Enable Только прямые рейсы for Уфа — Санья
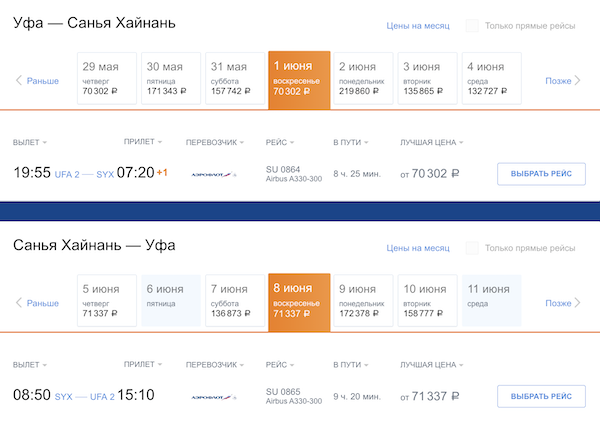600x421 pixels. pyautogui.click(x=487, y=26)
